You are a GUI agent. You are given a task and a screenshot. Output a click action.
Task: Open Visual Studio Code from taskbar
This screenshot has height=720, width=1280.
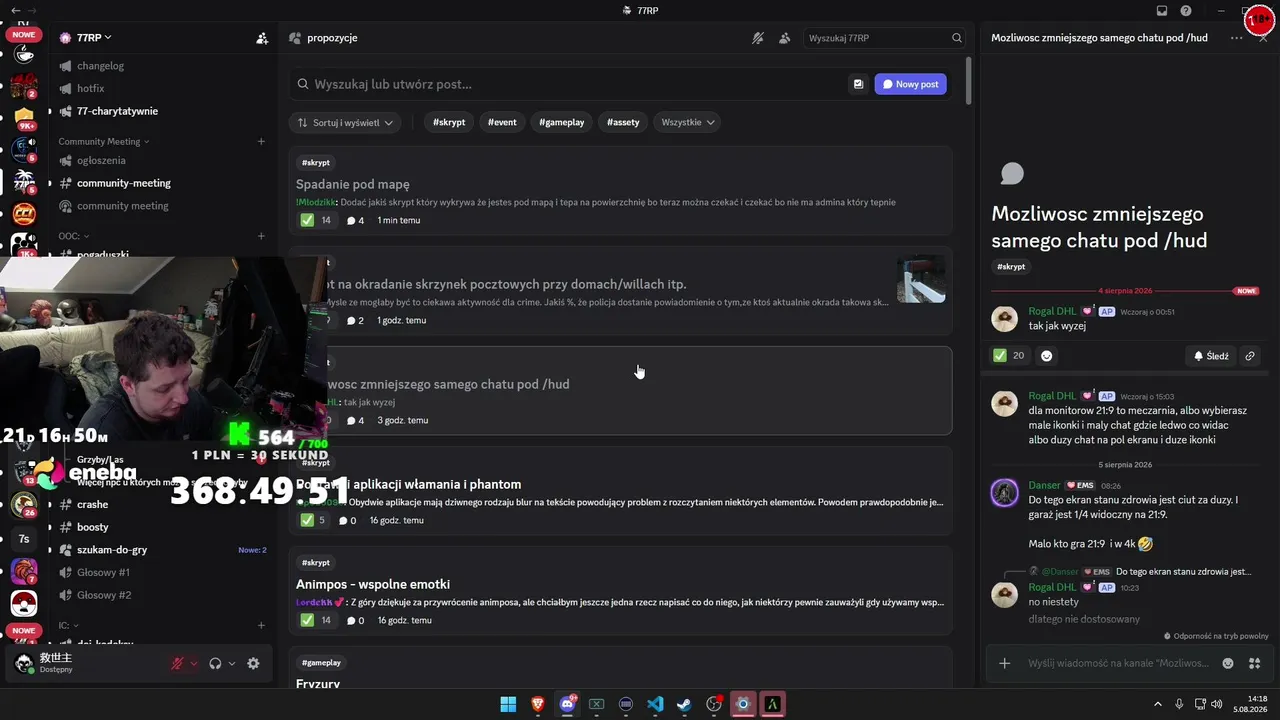coord(655,704)
